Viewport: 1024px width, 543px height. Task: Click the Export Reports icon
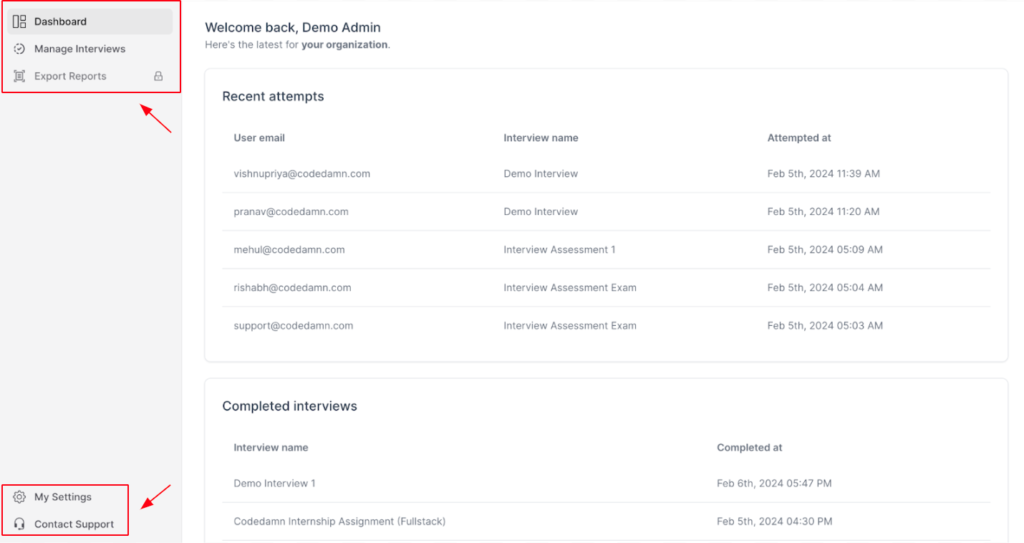[20, 76]
